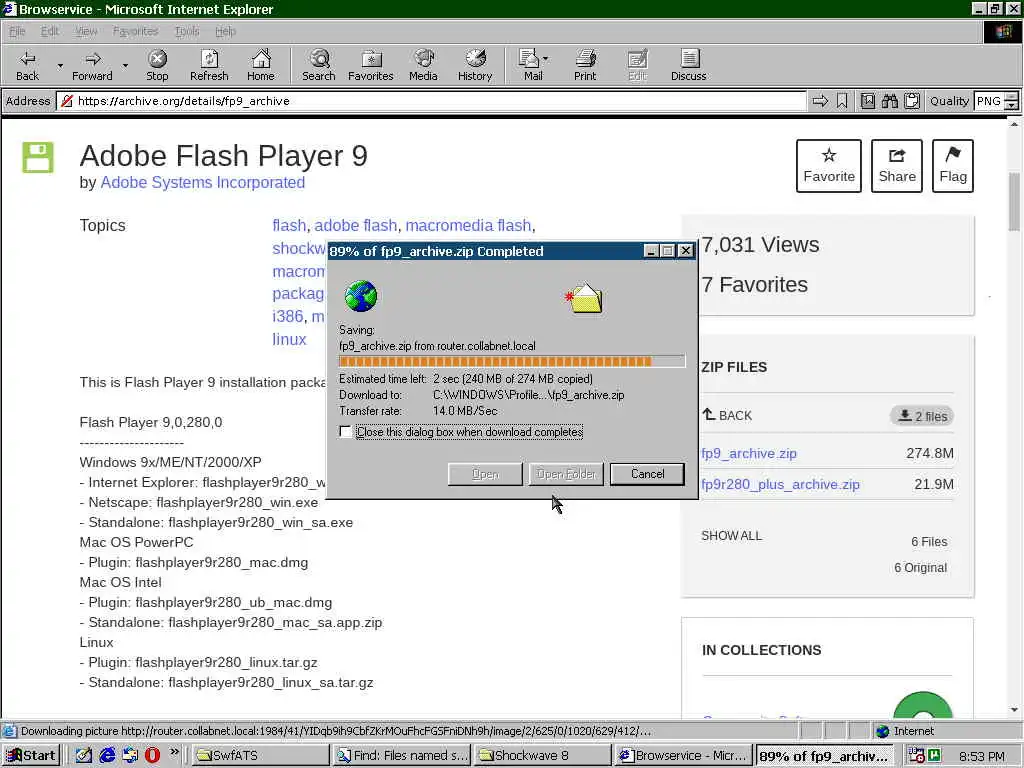Open the Mail button dropdown arrow
The height and width of the screenshot is (768, 1024).
point(546,59)
